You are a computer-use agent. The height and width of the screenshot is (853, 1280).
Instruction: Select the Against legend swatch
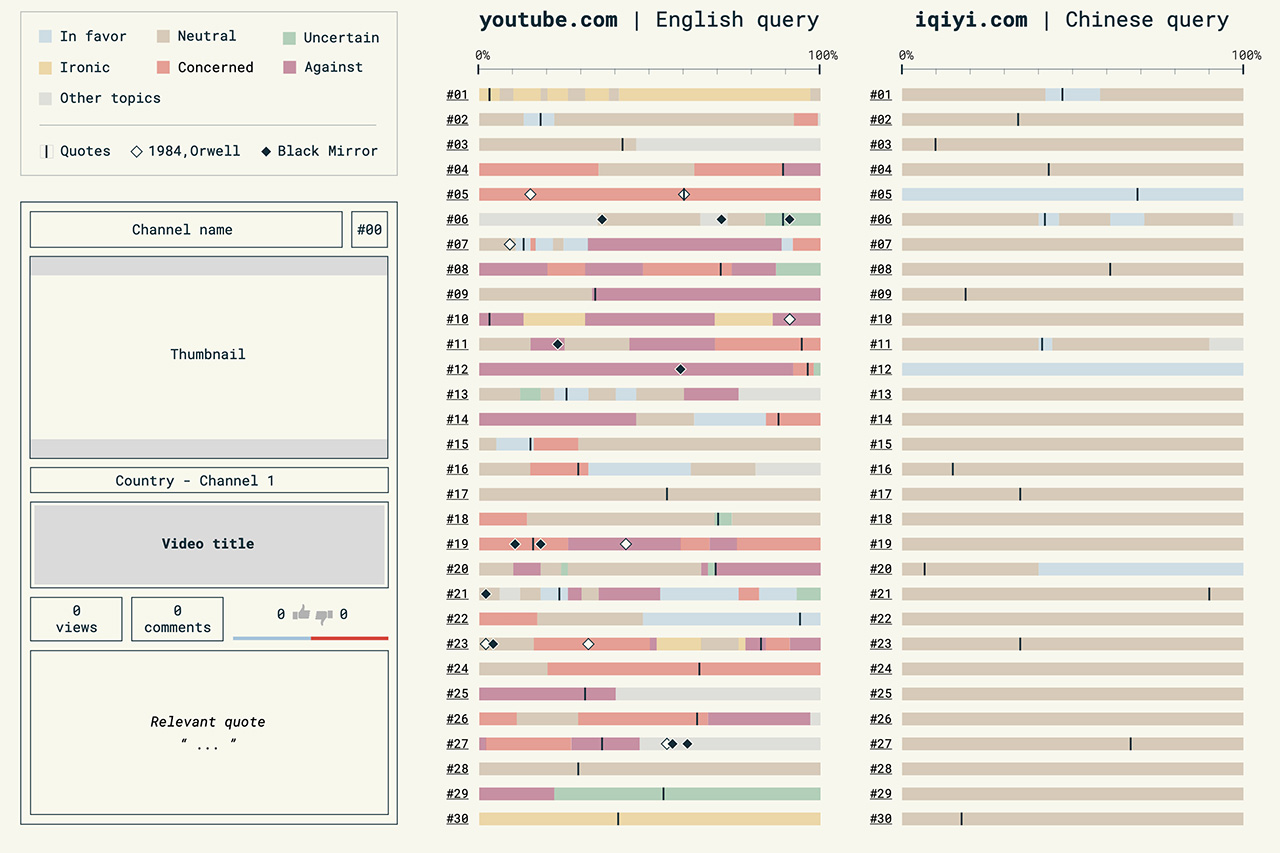coord(289,67)
